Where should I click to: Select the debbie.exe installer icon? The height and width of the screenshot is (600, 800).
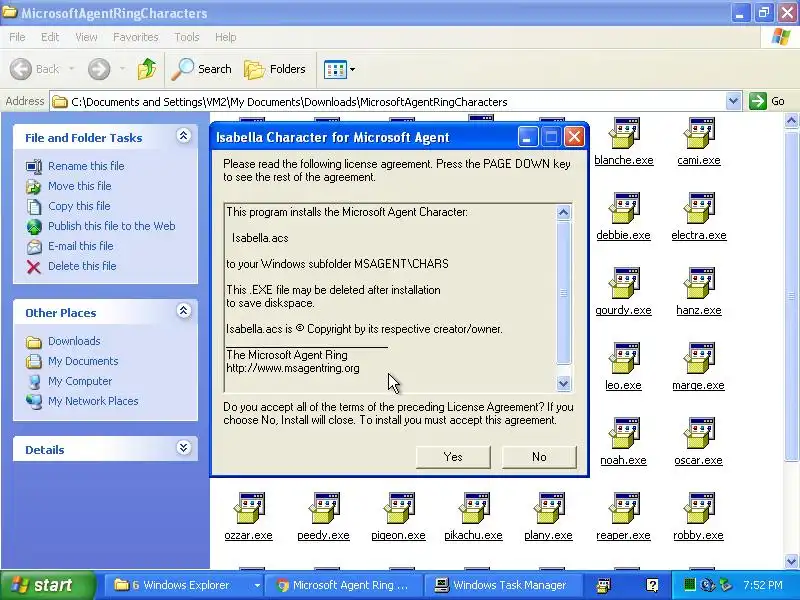(x=623, y=209)
